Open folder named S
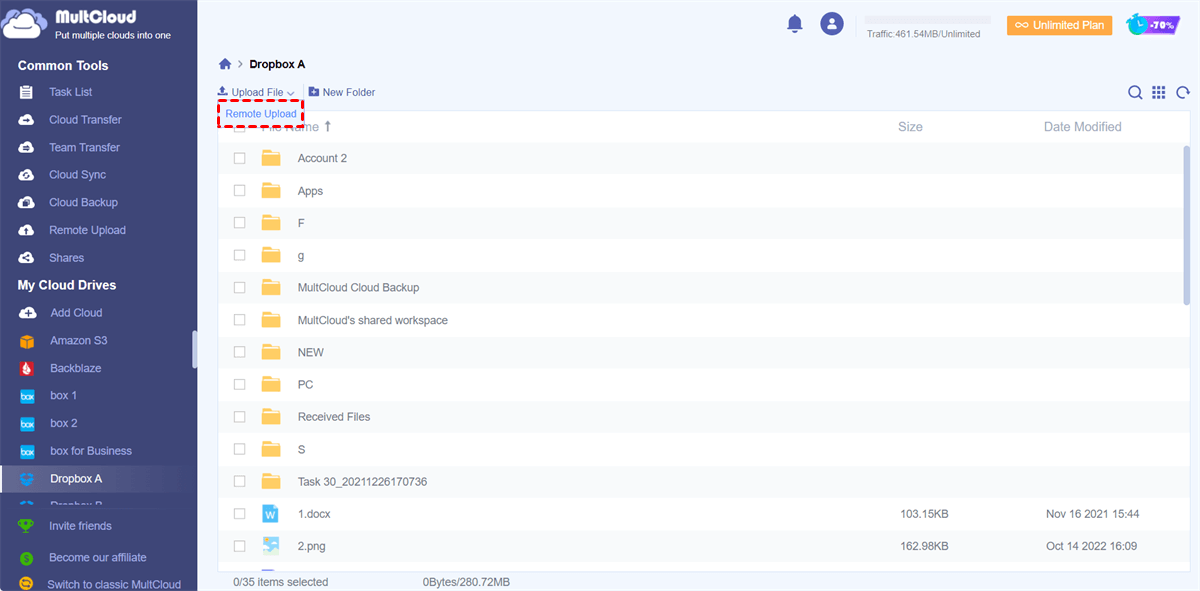This screenshot has height=591, width=1200. [301, 449]
